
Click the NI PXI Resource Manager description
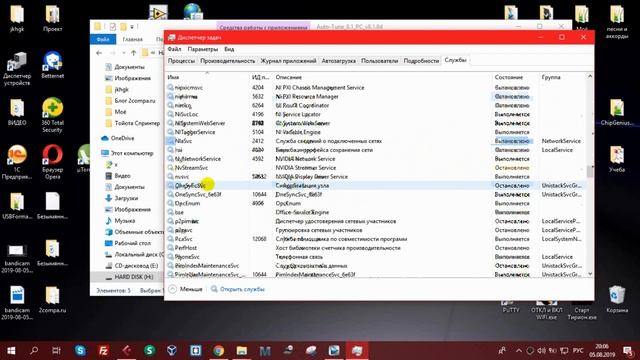pos(307,97)
